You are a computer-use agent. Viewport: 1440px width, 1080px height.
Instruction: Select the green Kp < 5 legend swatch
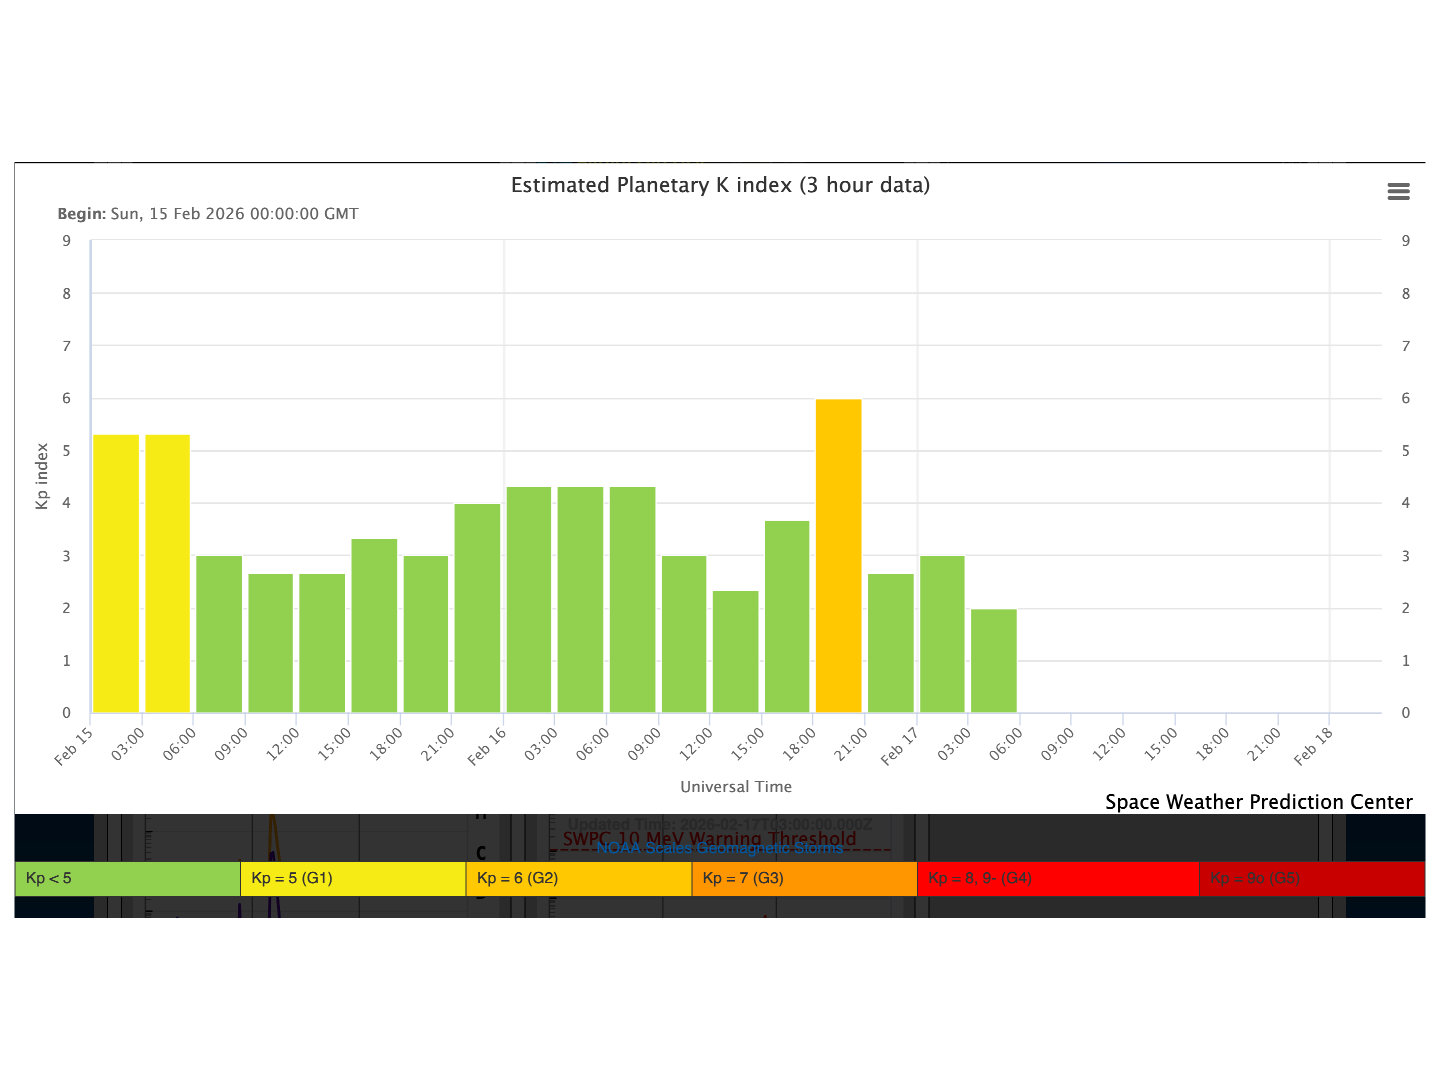point(128,879)
